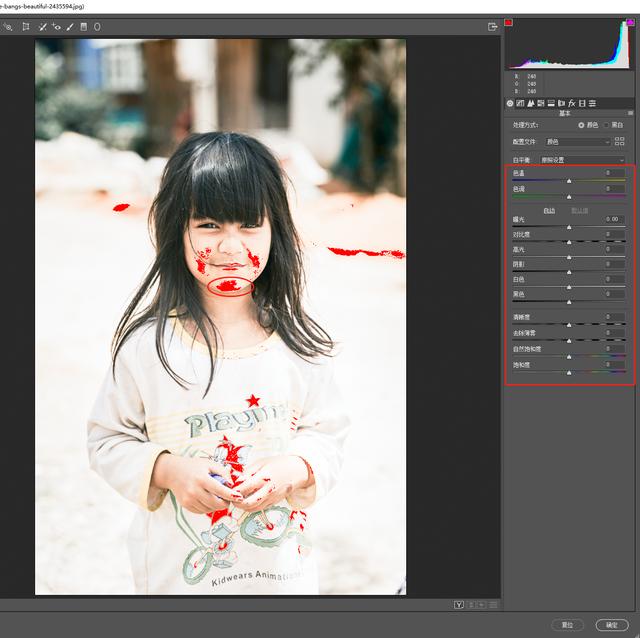Image resolution: width=640 pixels, height=638 pixels.
Task: Click the open in full screen export icon
Action: click(x=493, y=27)
